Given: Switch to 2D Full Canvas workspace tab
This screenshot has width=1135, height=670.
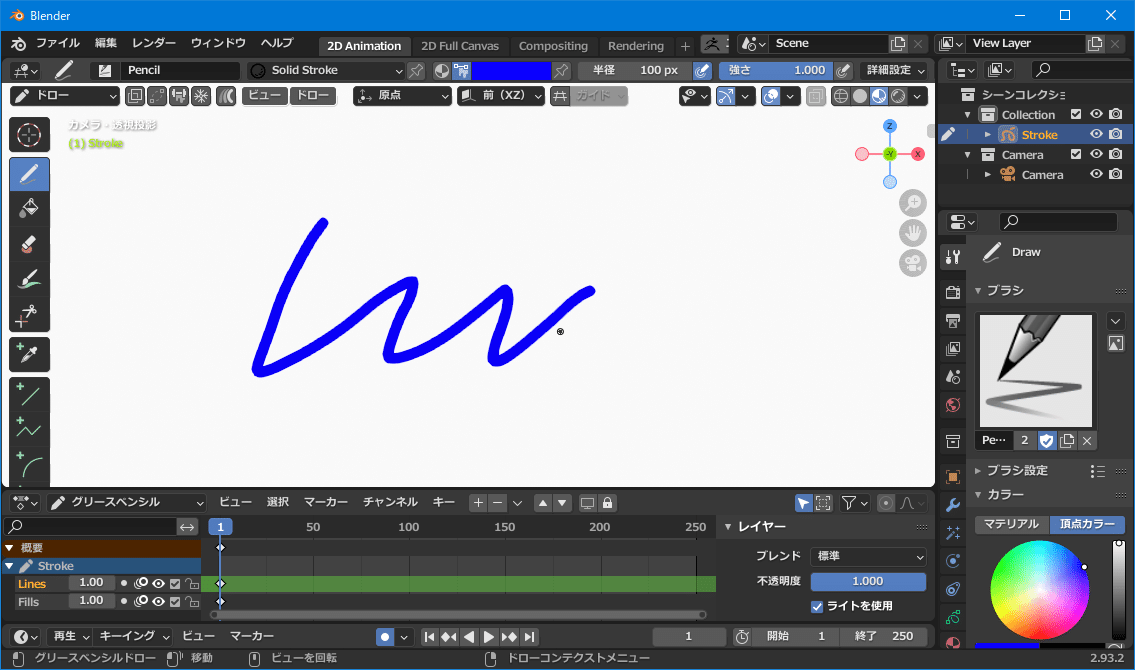Looking at the screenshot, I should point(460,46).
